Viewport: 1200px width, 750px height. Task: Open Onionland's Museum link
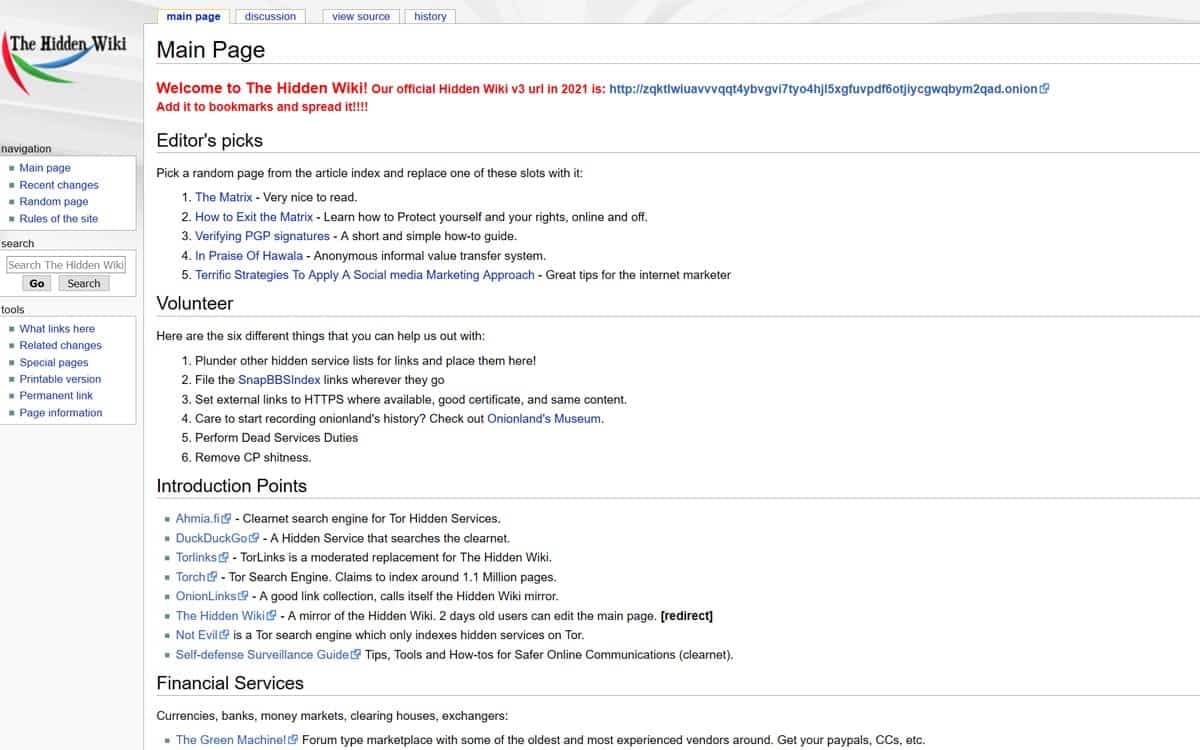pyautogui.click(x=544, y=419)
